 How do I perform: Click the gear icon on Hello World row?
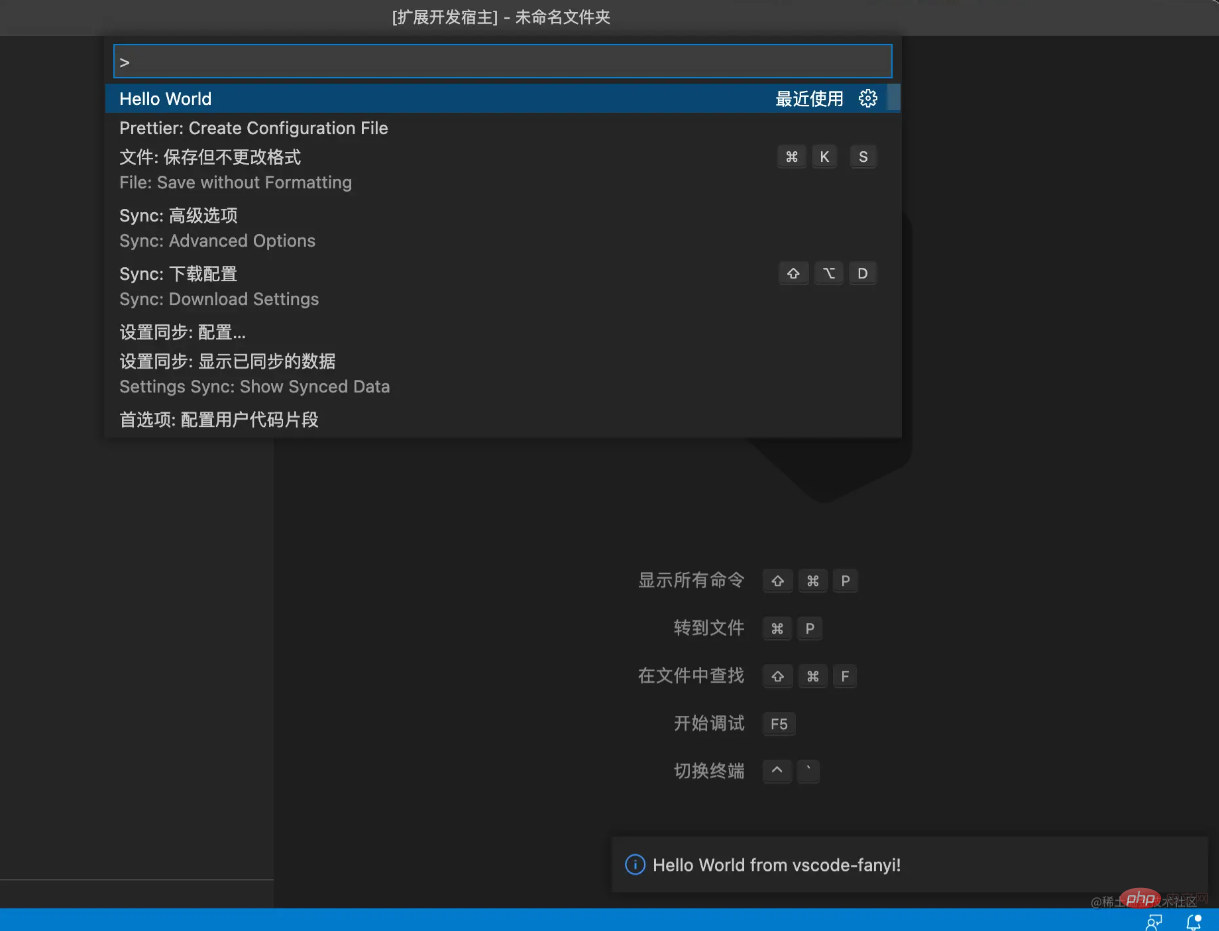point(868,98)
